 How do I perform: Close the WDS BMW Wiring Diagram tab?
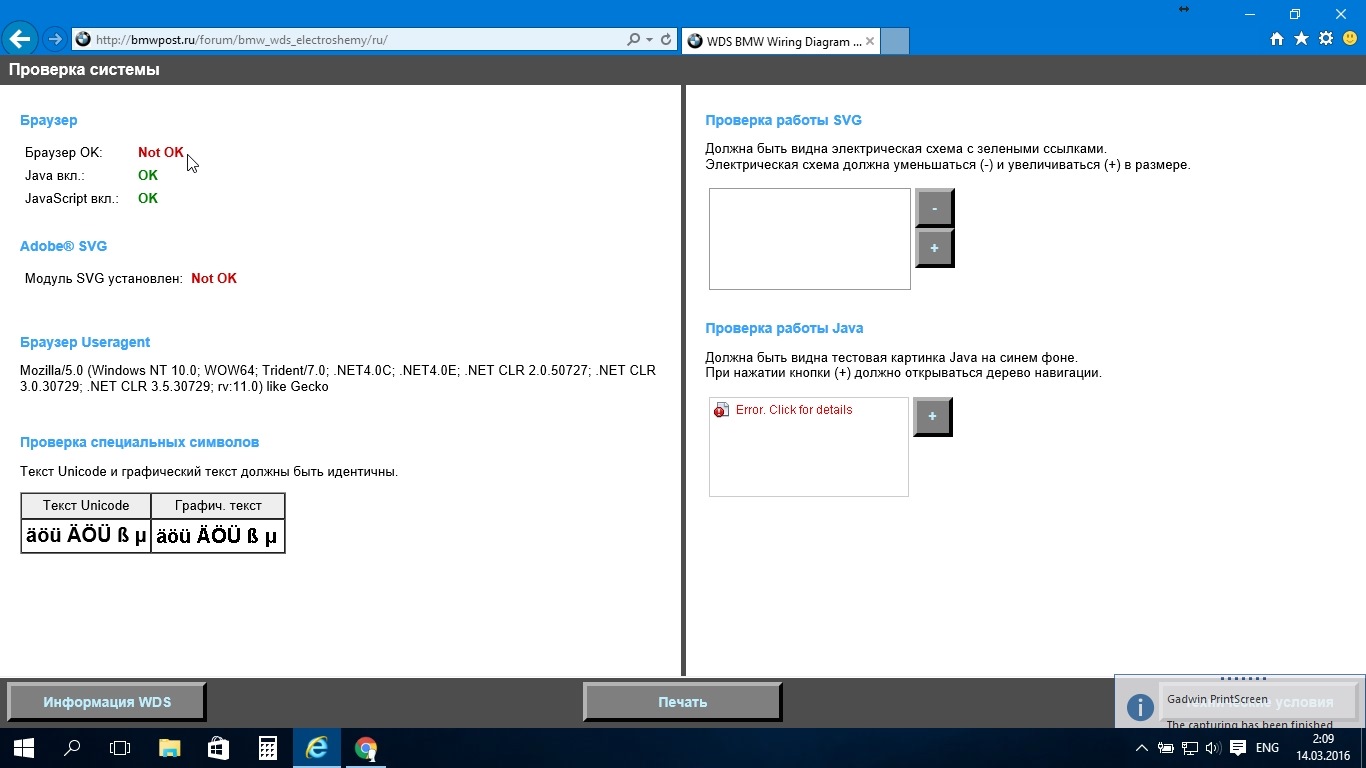(x=870, y=41)
